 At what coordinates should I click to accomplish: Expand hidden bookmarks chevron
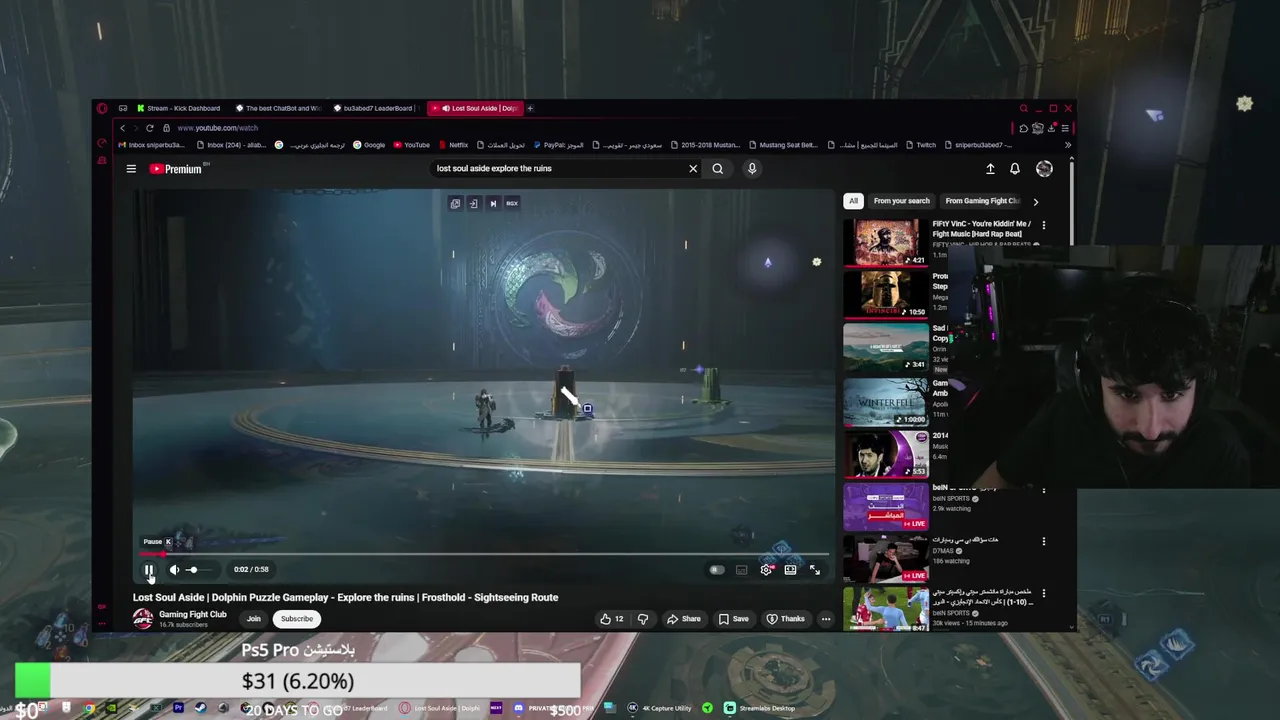pyautogui.click(x=1067, y=145)
